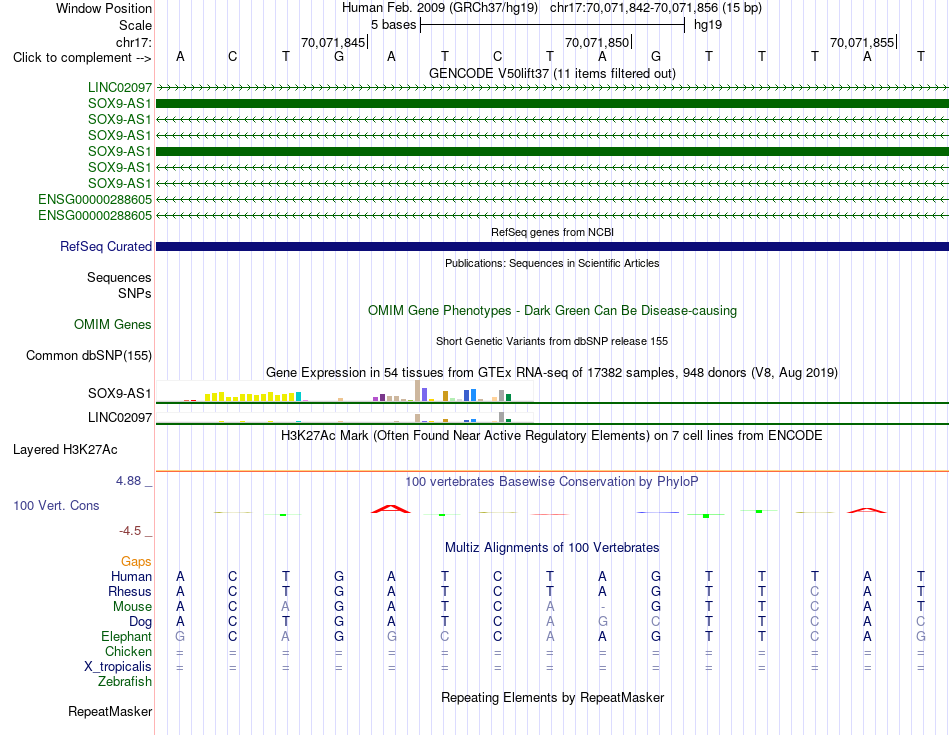Click the Common dbSNP(155) track label
The image size is (950, 735).
[89, 356]
